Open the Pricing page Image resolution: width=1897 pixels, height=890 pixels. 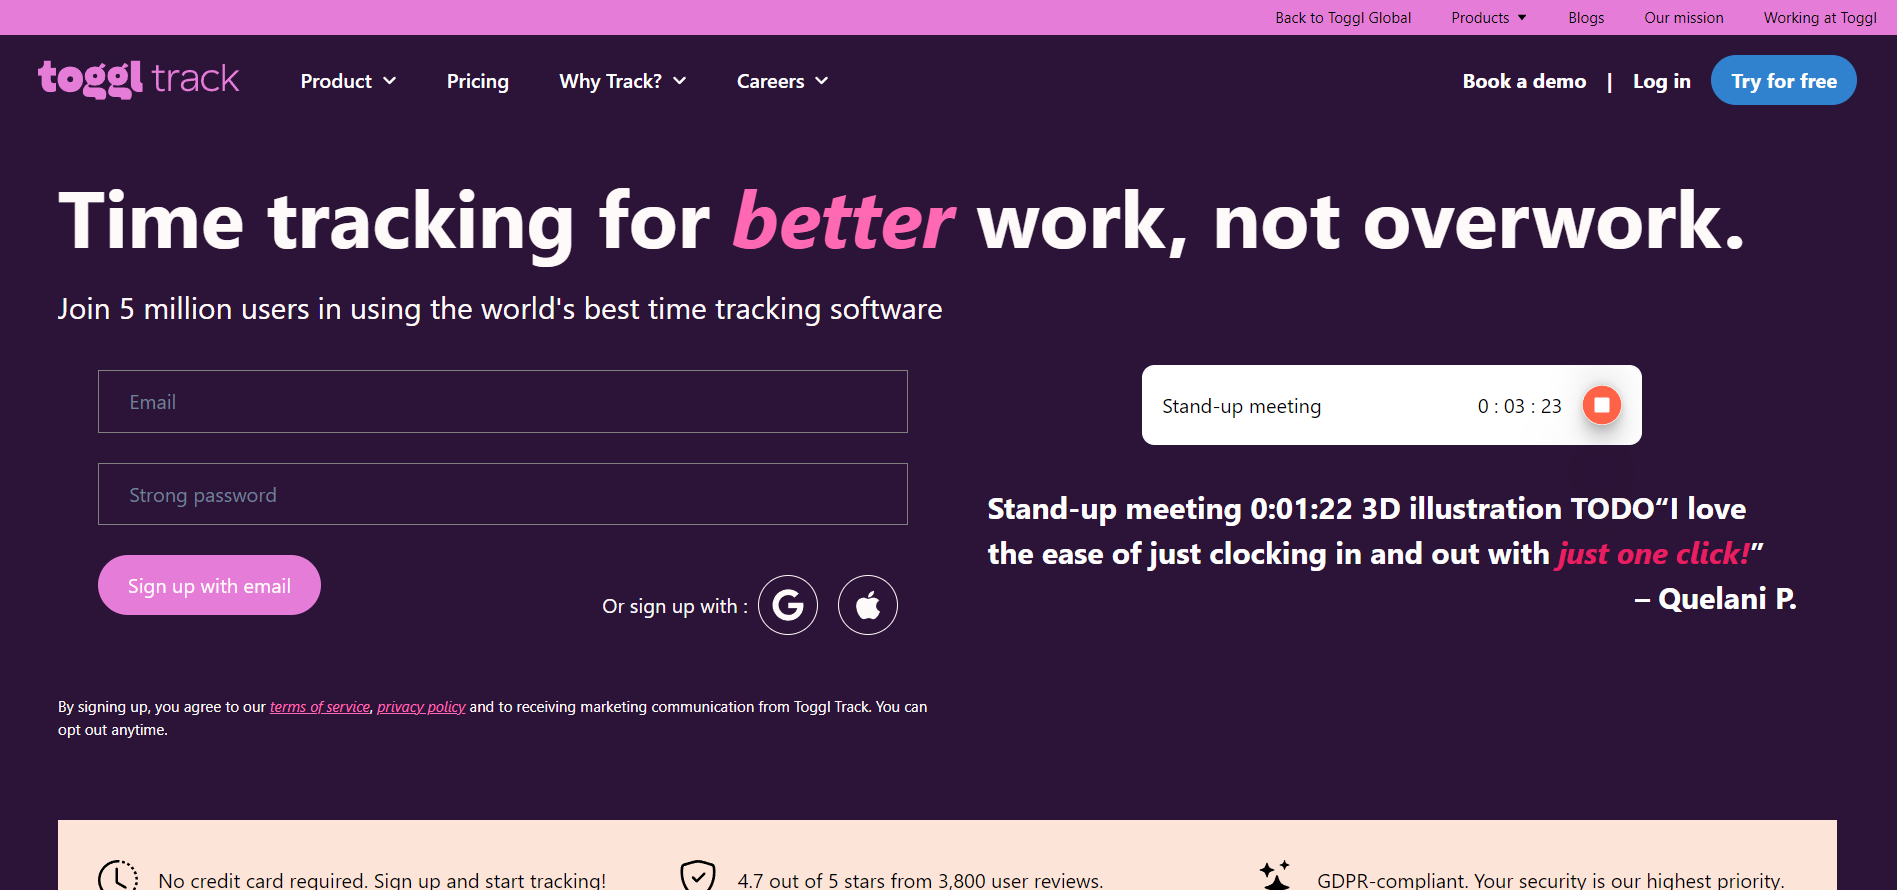pyautogui.click(x=478, y=81)
